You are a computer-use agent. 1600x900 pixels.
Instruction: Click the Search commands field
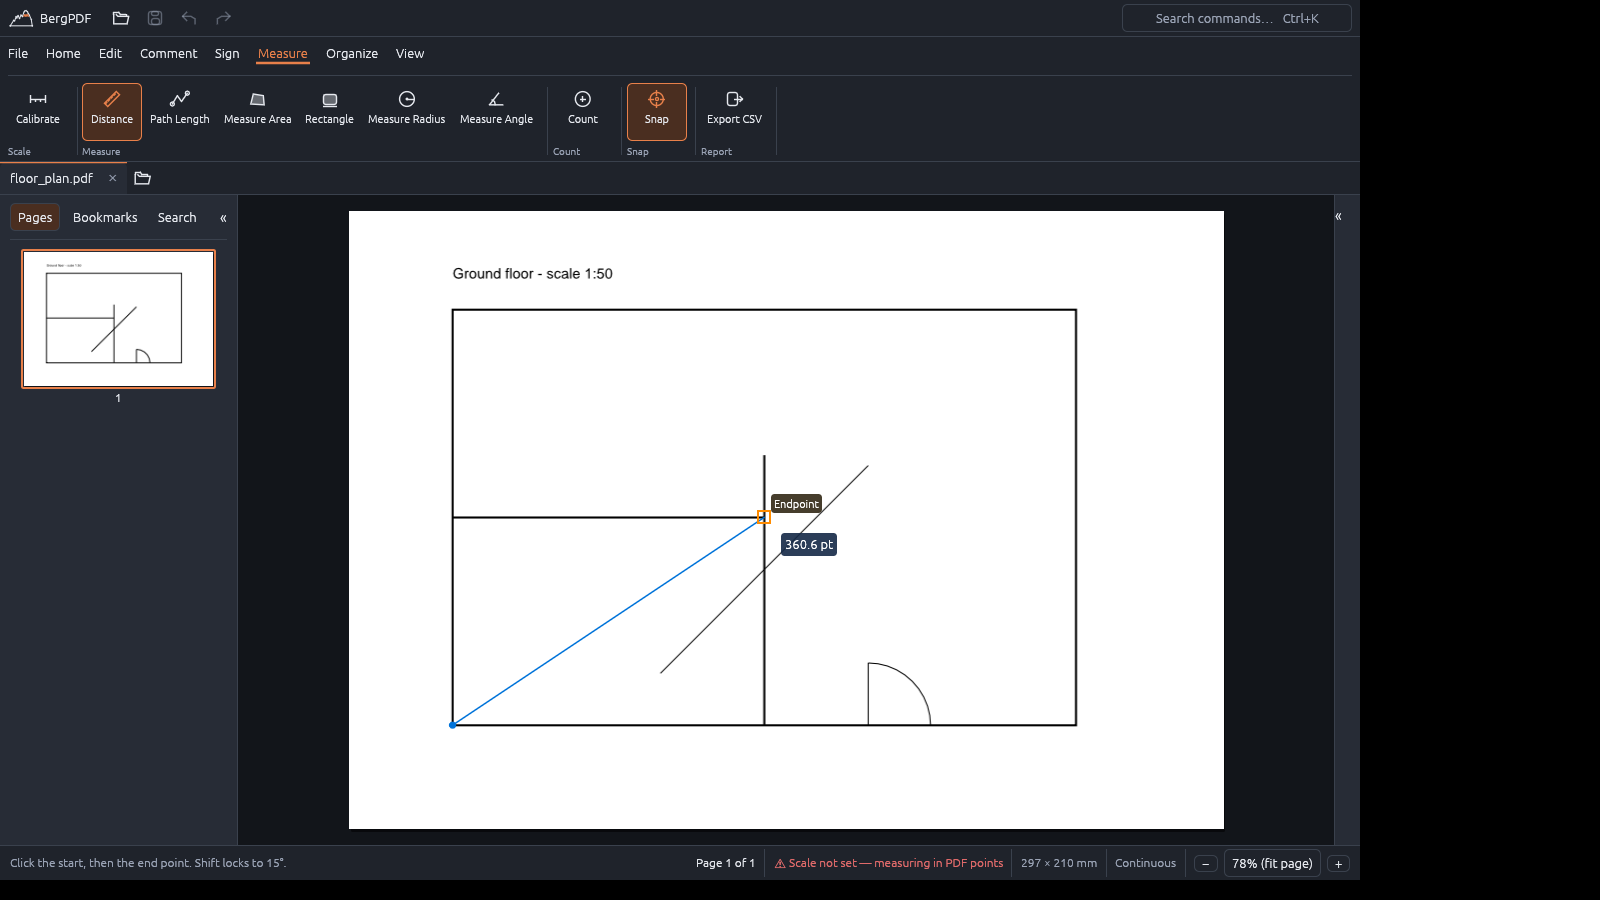[1237, 18]
